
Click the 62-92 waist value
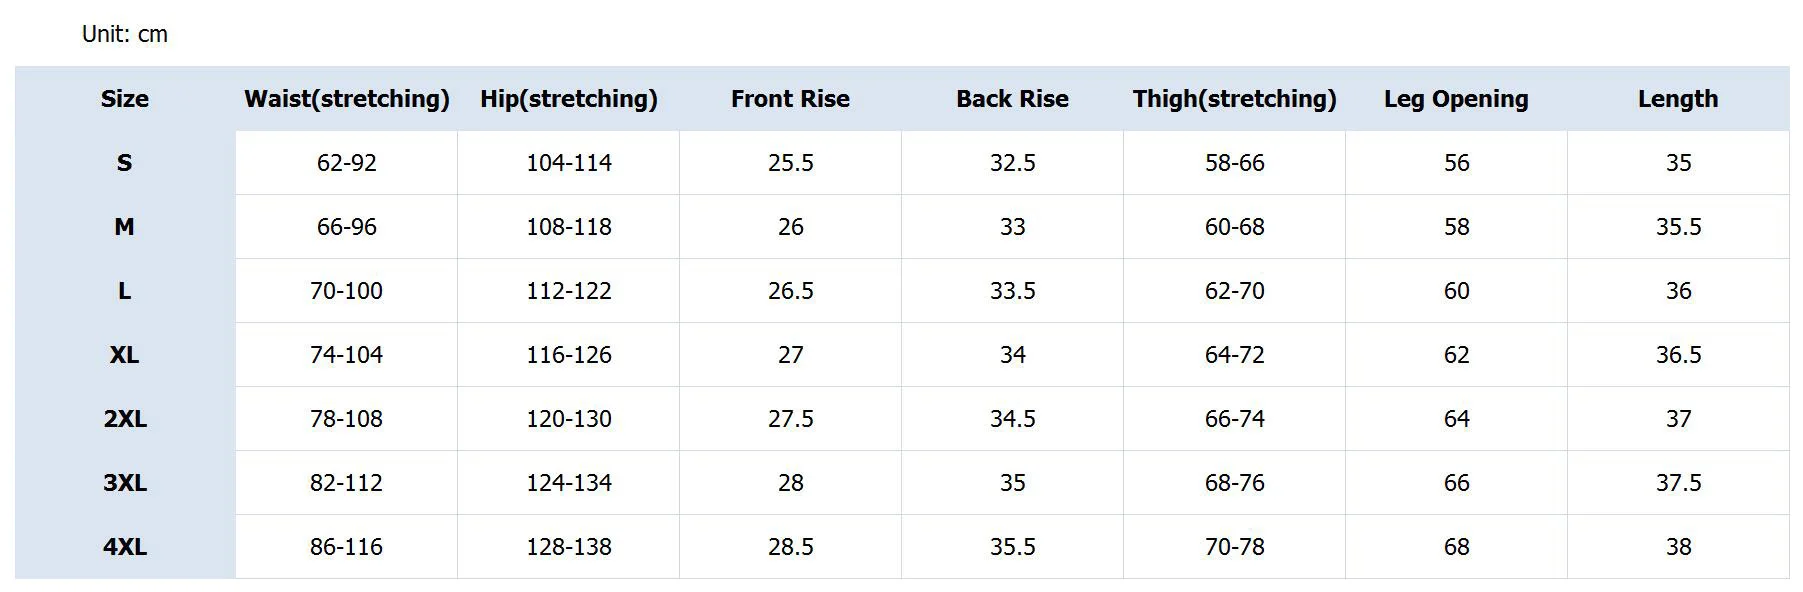pyautogui.click(x=346, y=163)
